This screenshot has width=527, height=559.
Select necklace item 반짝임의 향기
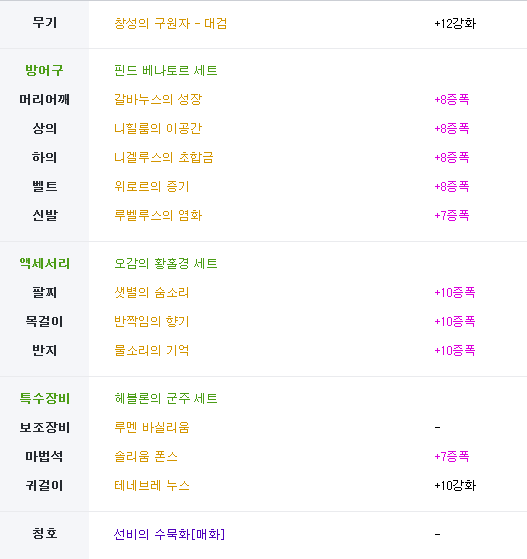pyautogui.click(x=152, y=321)
